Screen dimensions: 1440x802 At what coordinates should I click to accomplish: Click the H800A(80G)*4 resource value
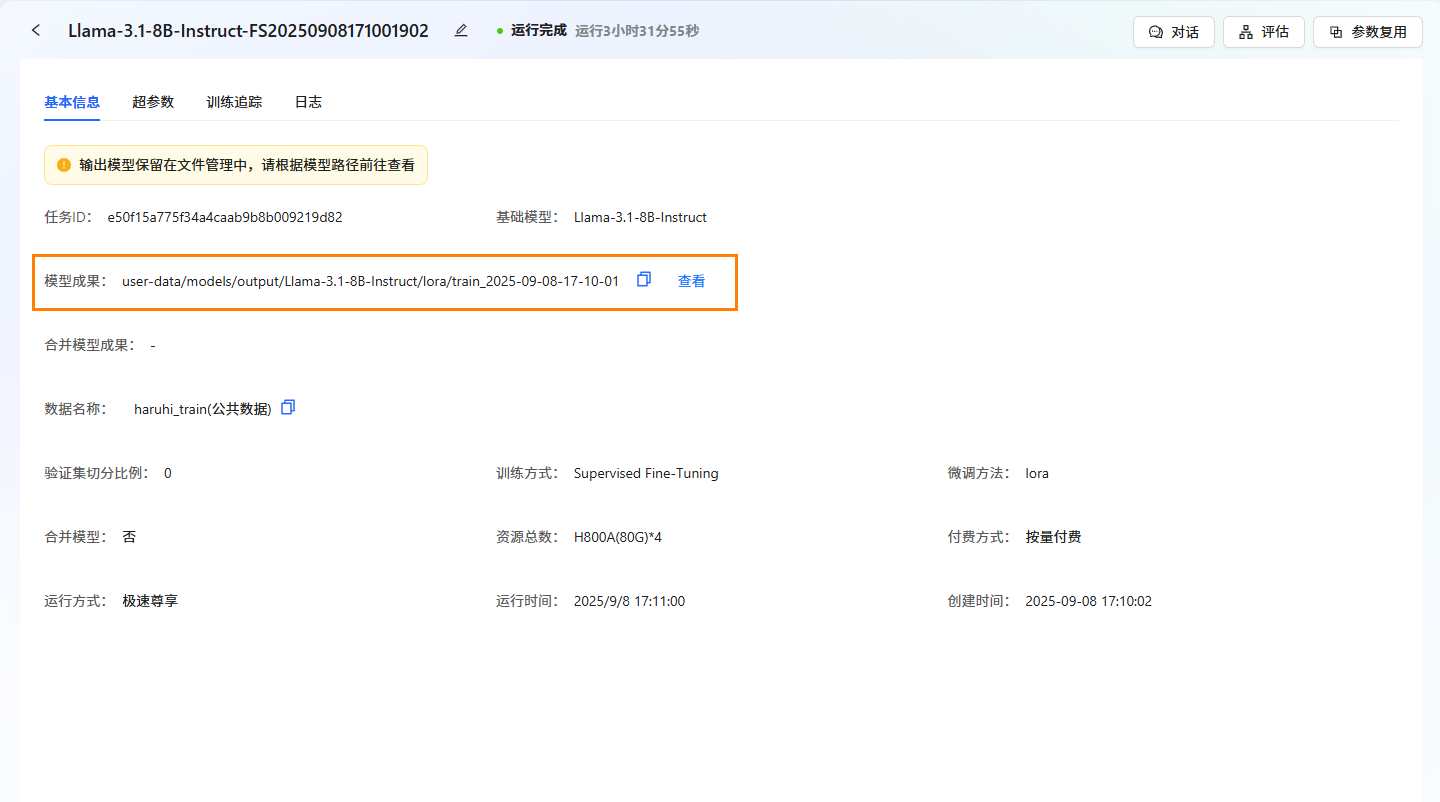pos(617,537)
